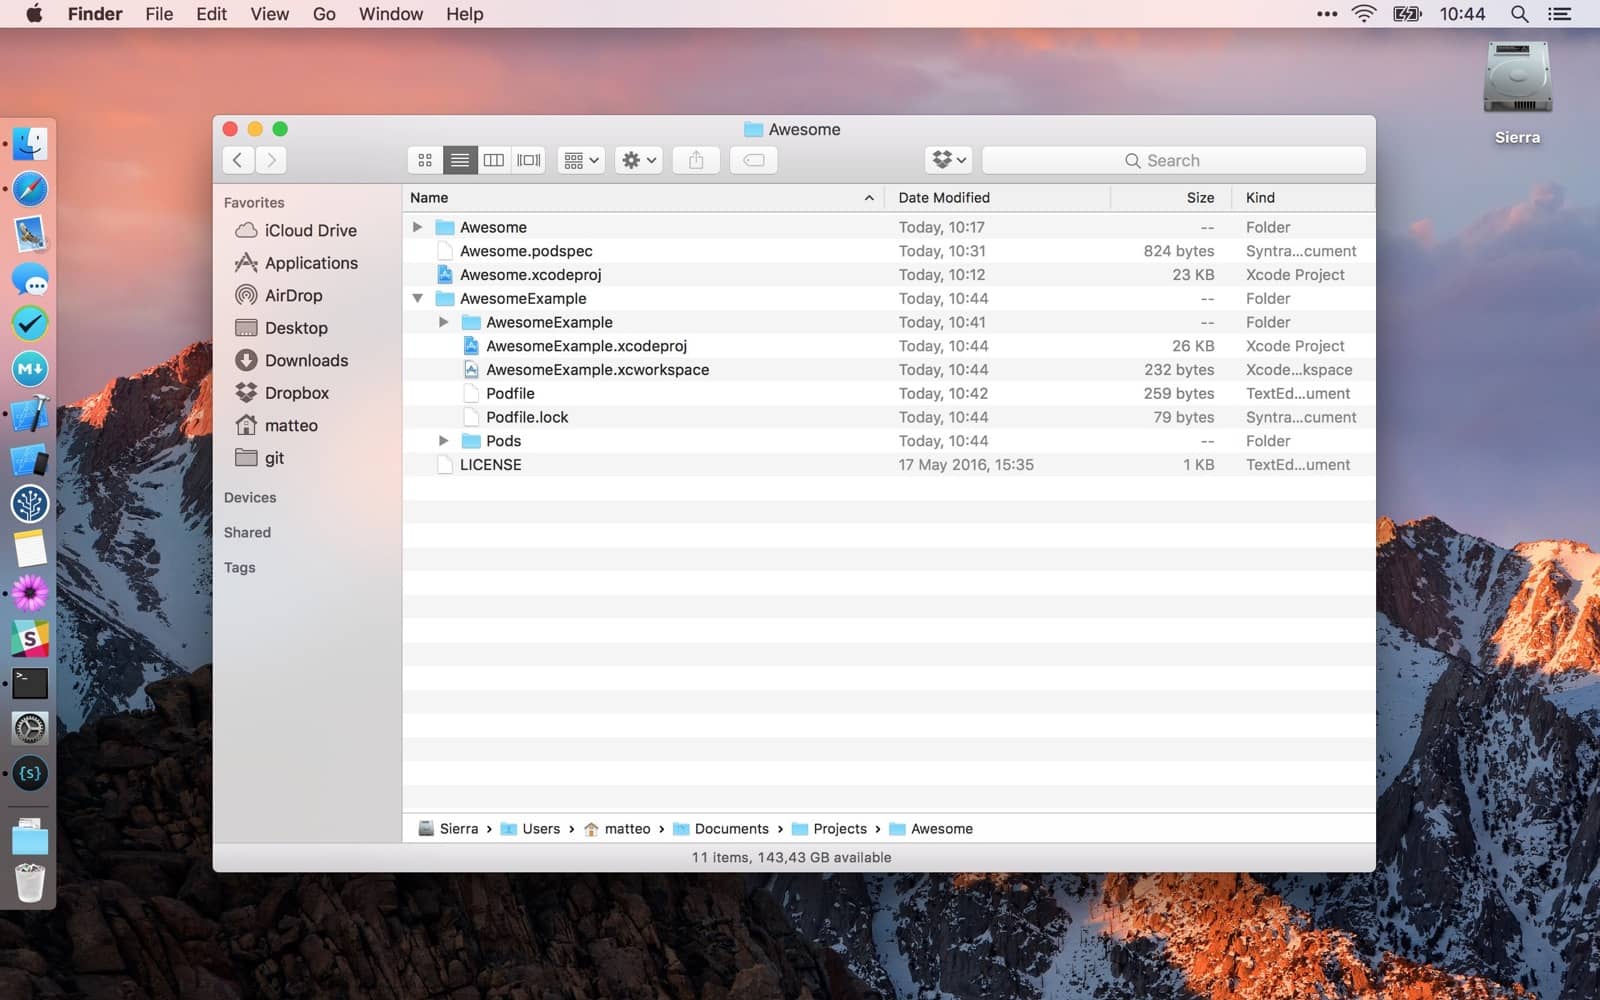This screenshot has width=1600, height=1000.
Task: Open Safari from the Dock
Action: click(x=30, y=189)
